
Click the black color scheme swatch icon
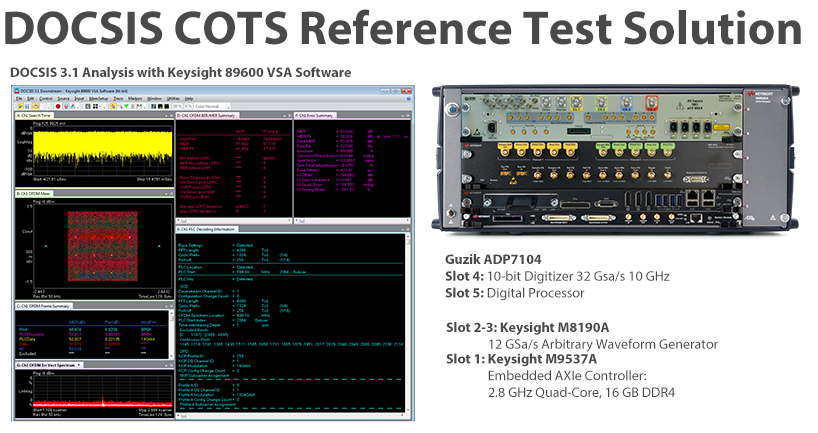[x=166, y=106]
